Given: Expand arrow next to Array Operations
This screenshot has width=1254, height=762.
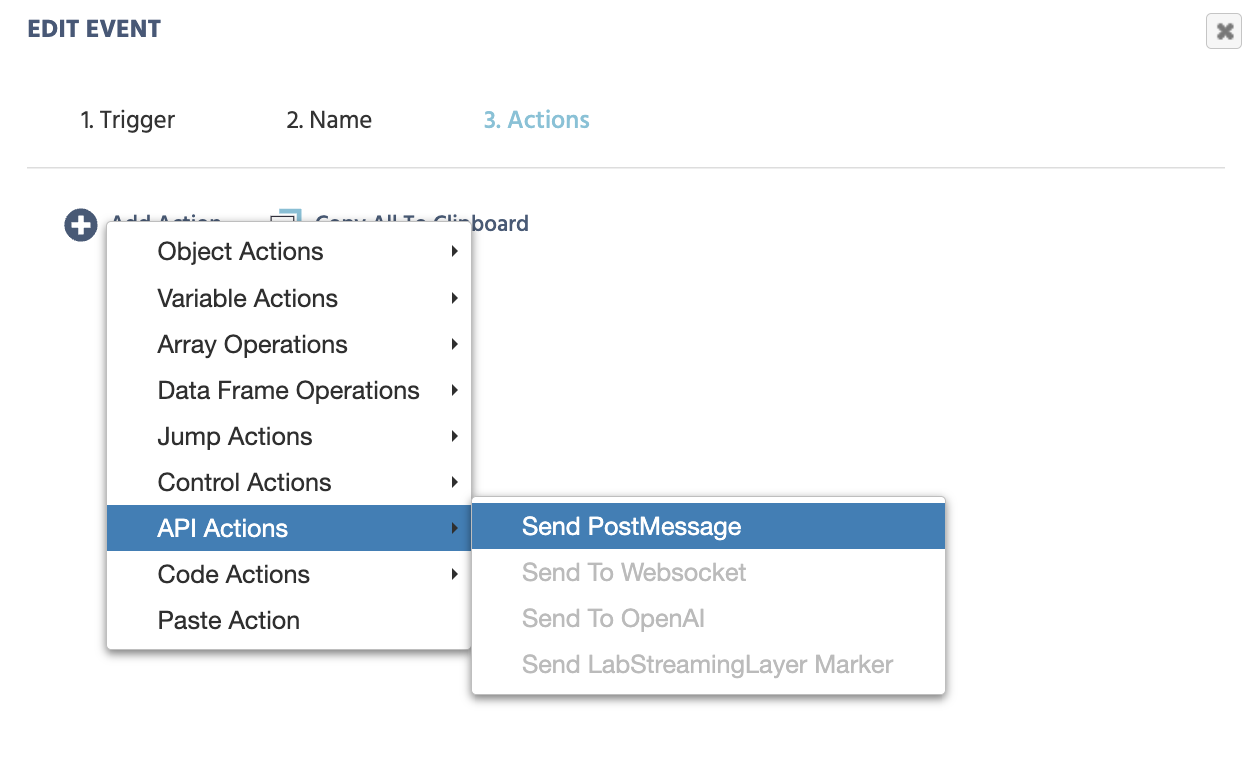Looking at the screenshot, I should pyautogui.click(x=454, y=344).
